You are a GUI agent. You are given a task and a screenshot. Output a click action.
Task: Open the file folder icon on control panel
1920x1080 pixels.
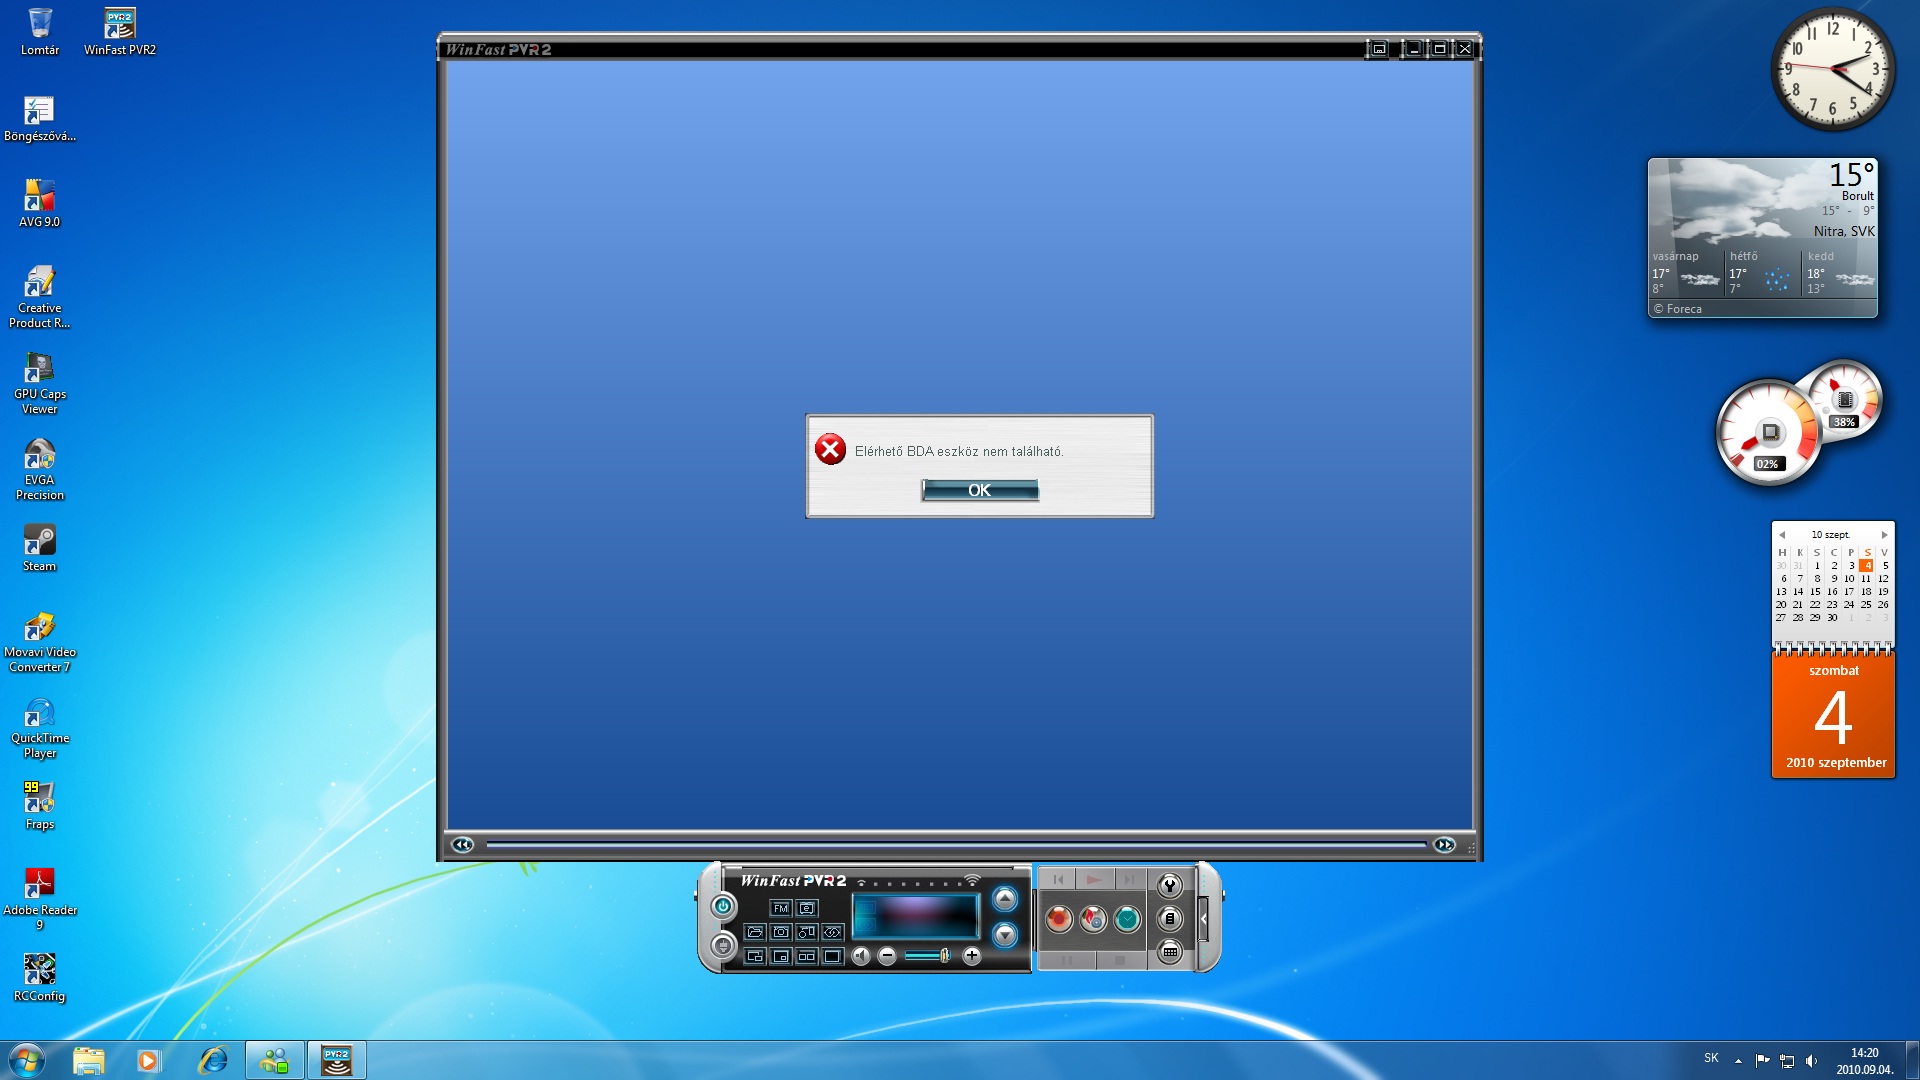755,932
